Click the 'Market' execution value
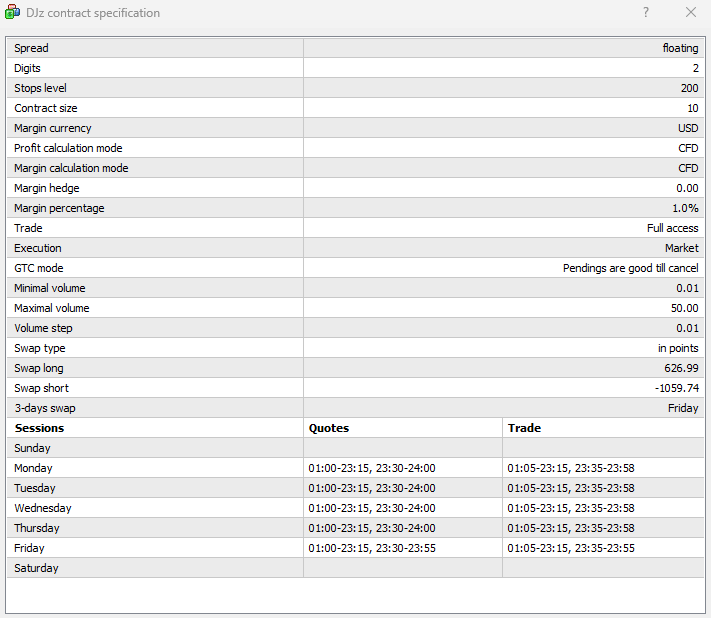The width and height of the screenshot is (711, 618). tap(682, 248)
